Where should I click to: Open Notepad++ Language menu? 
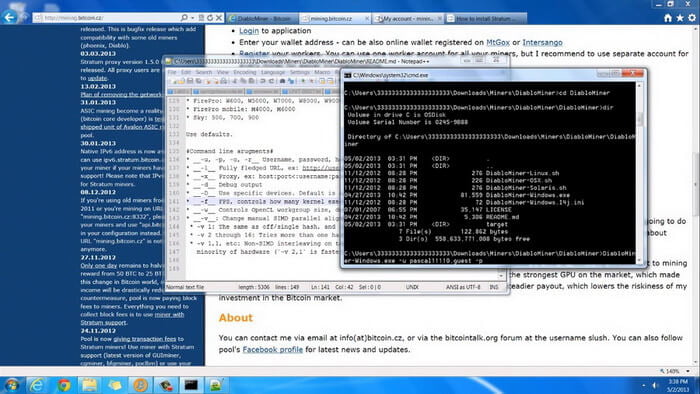pyautogui.click(x=272, y=72)
